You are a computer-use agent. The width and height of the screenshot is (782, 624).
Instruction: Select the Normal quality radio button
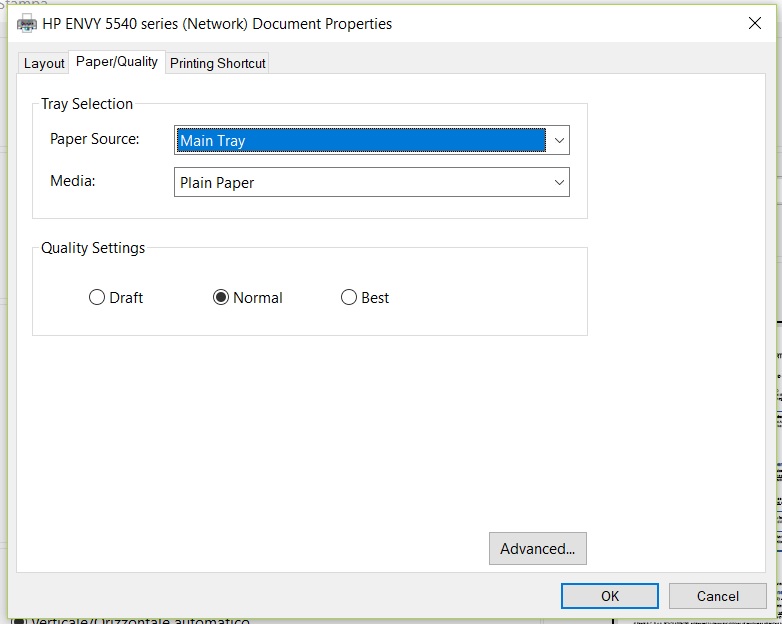(221, 298)
